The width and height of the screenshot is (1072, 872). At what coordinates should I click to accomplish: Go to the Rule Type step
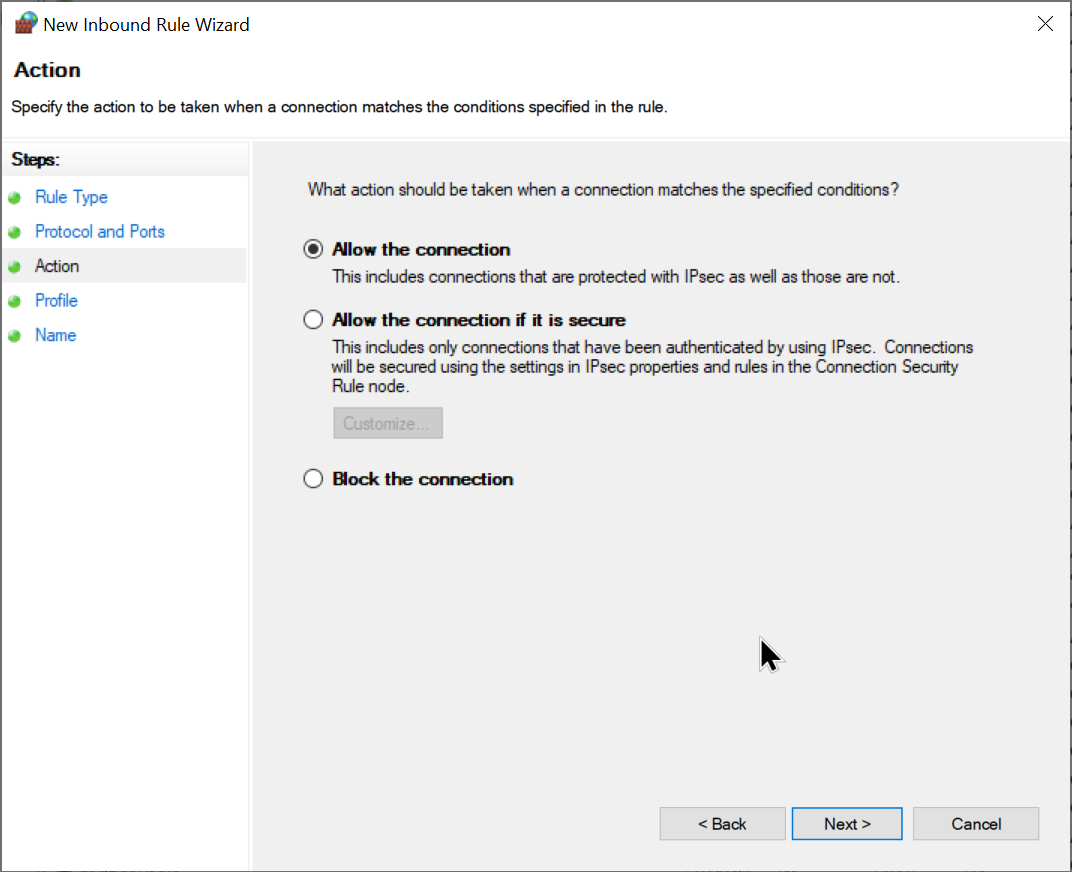pos(71,197)
